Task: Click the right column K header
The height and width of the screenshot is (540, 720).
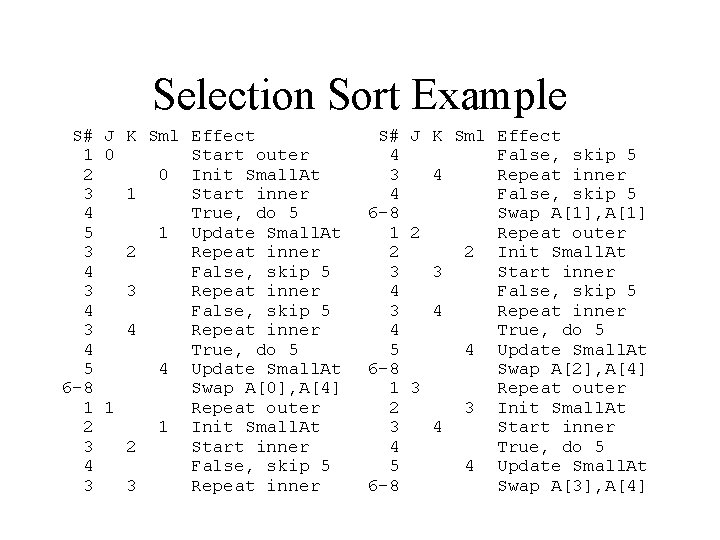Action: pyautogui.click(x=437, y=136)
